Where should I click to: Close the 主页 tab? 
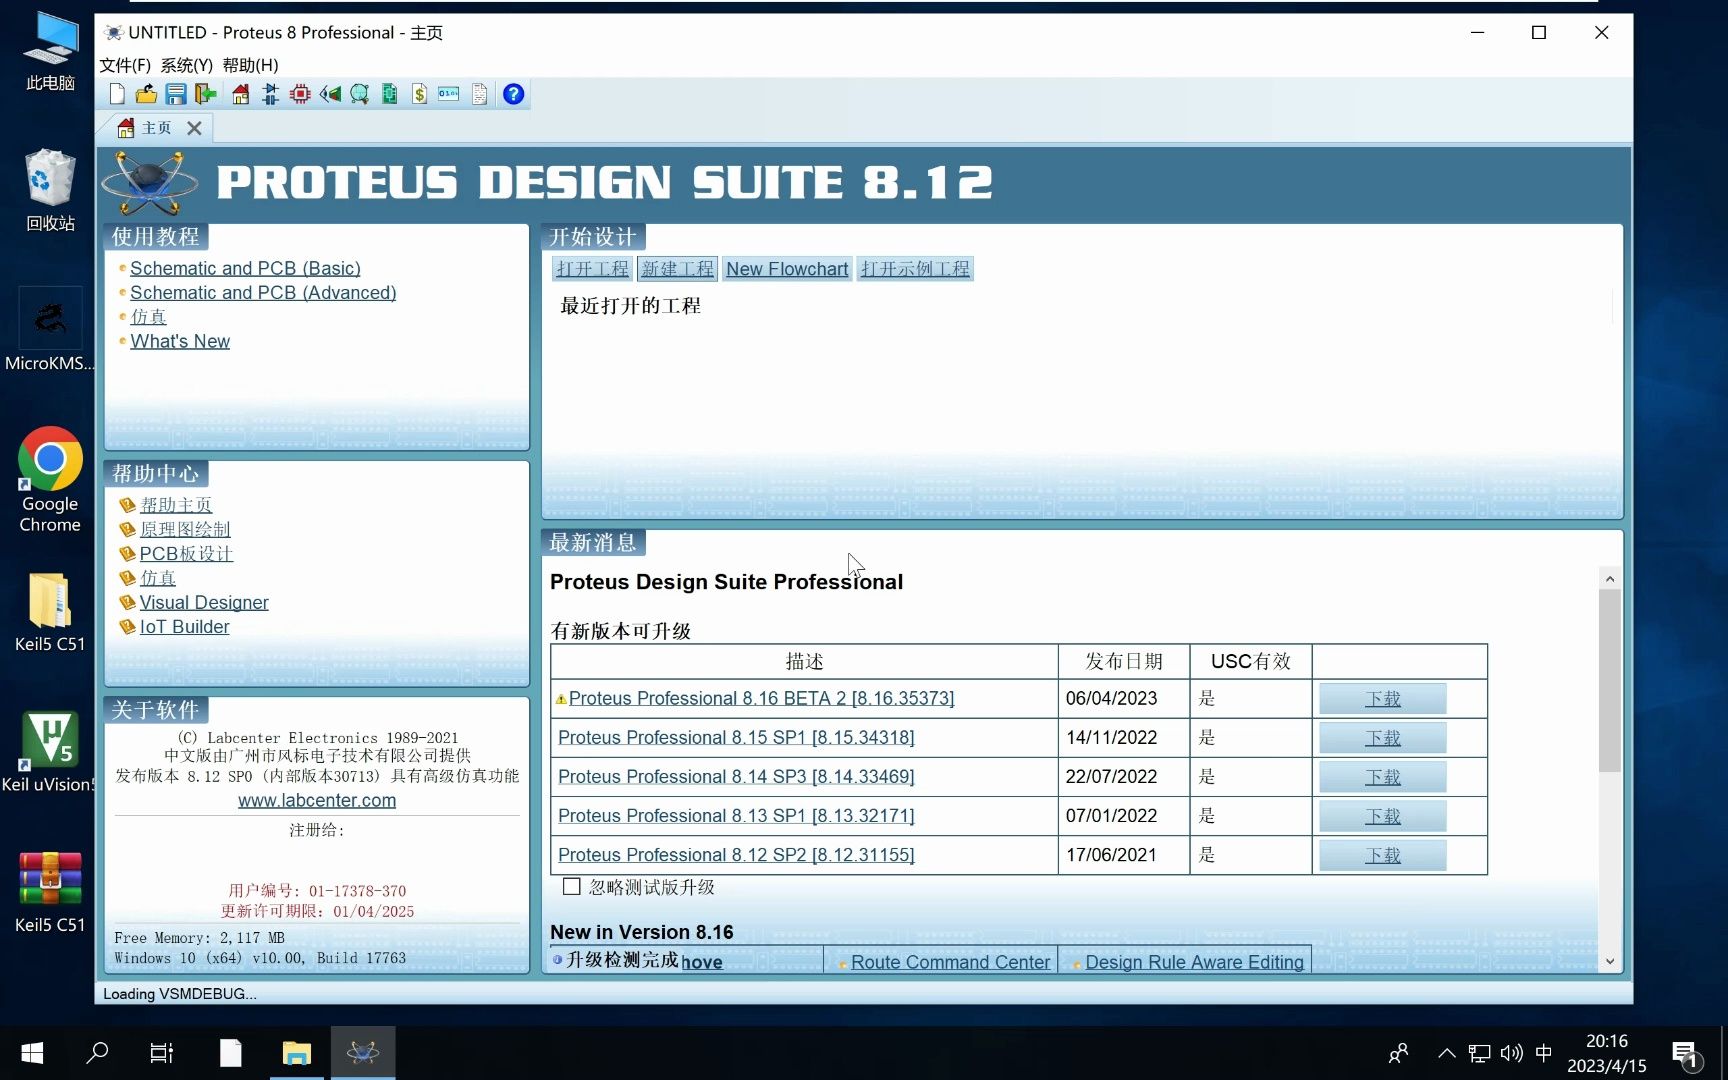(x=194, y=128)
